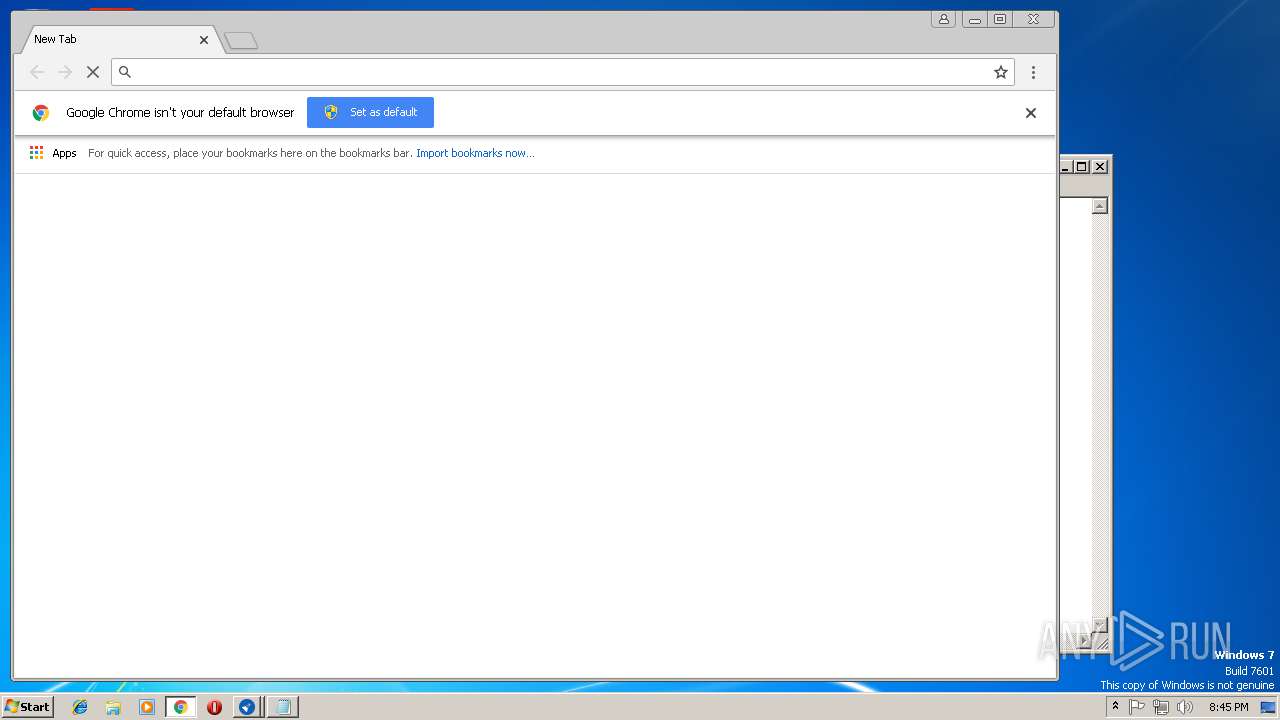Click the 8:45 PM clock in the tray
This screenshot has height=720, width=1280.
click(x=1228, y=707)
